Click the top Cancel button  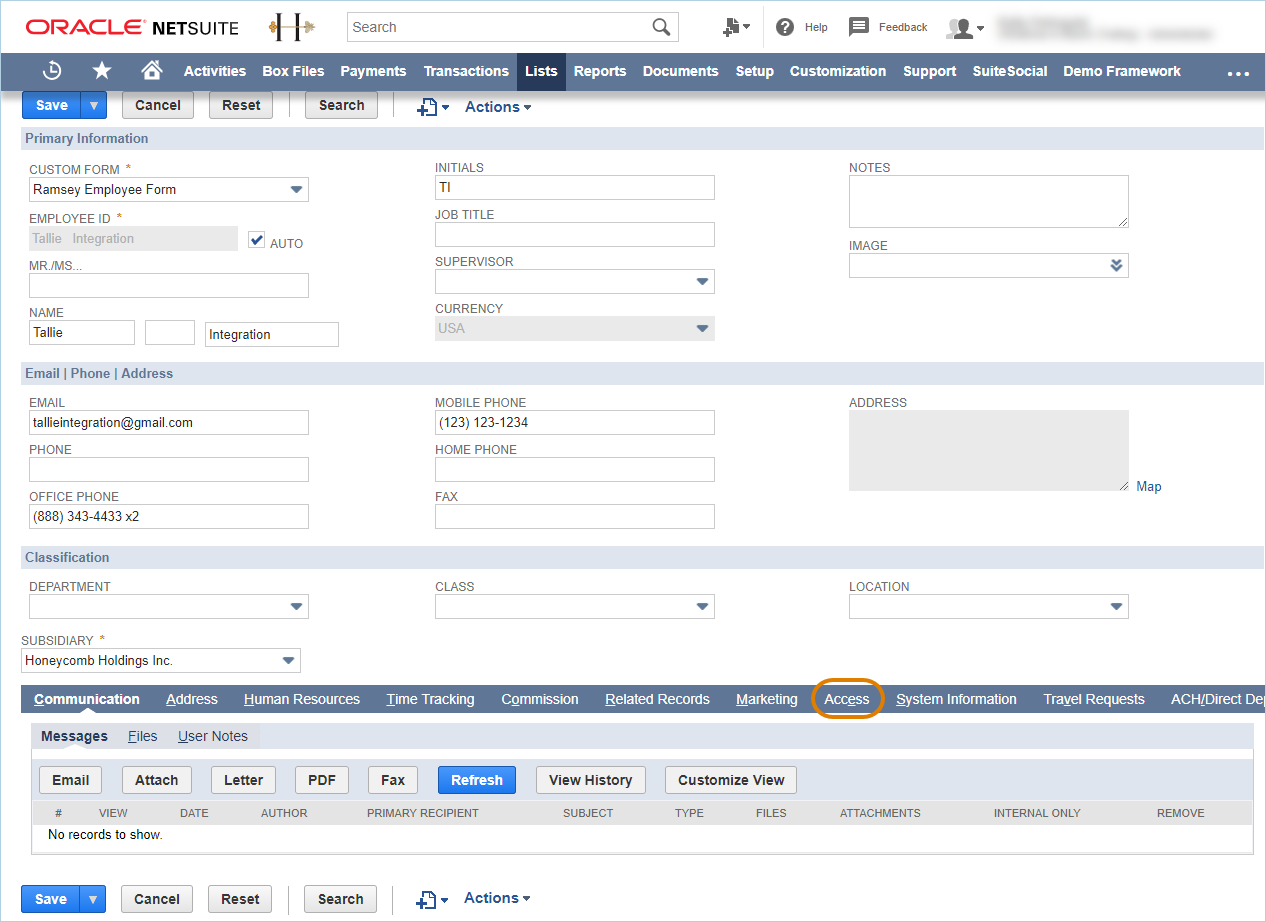[158, 105]
